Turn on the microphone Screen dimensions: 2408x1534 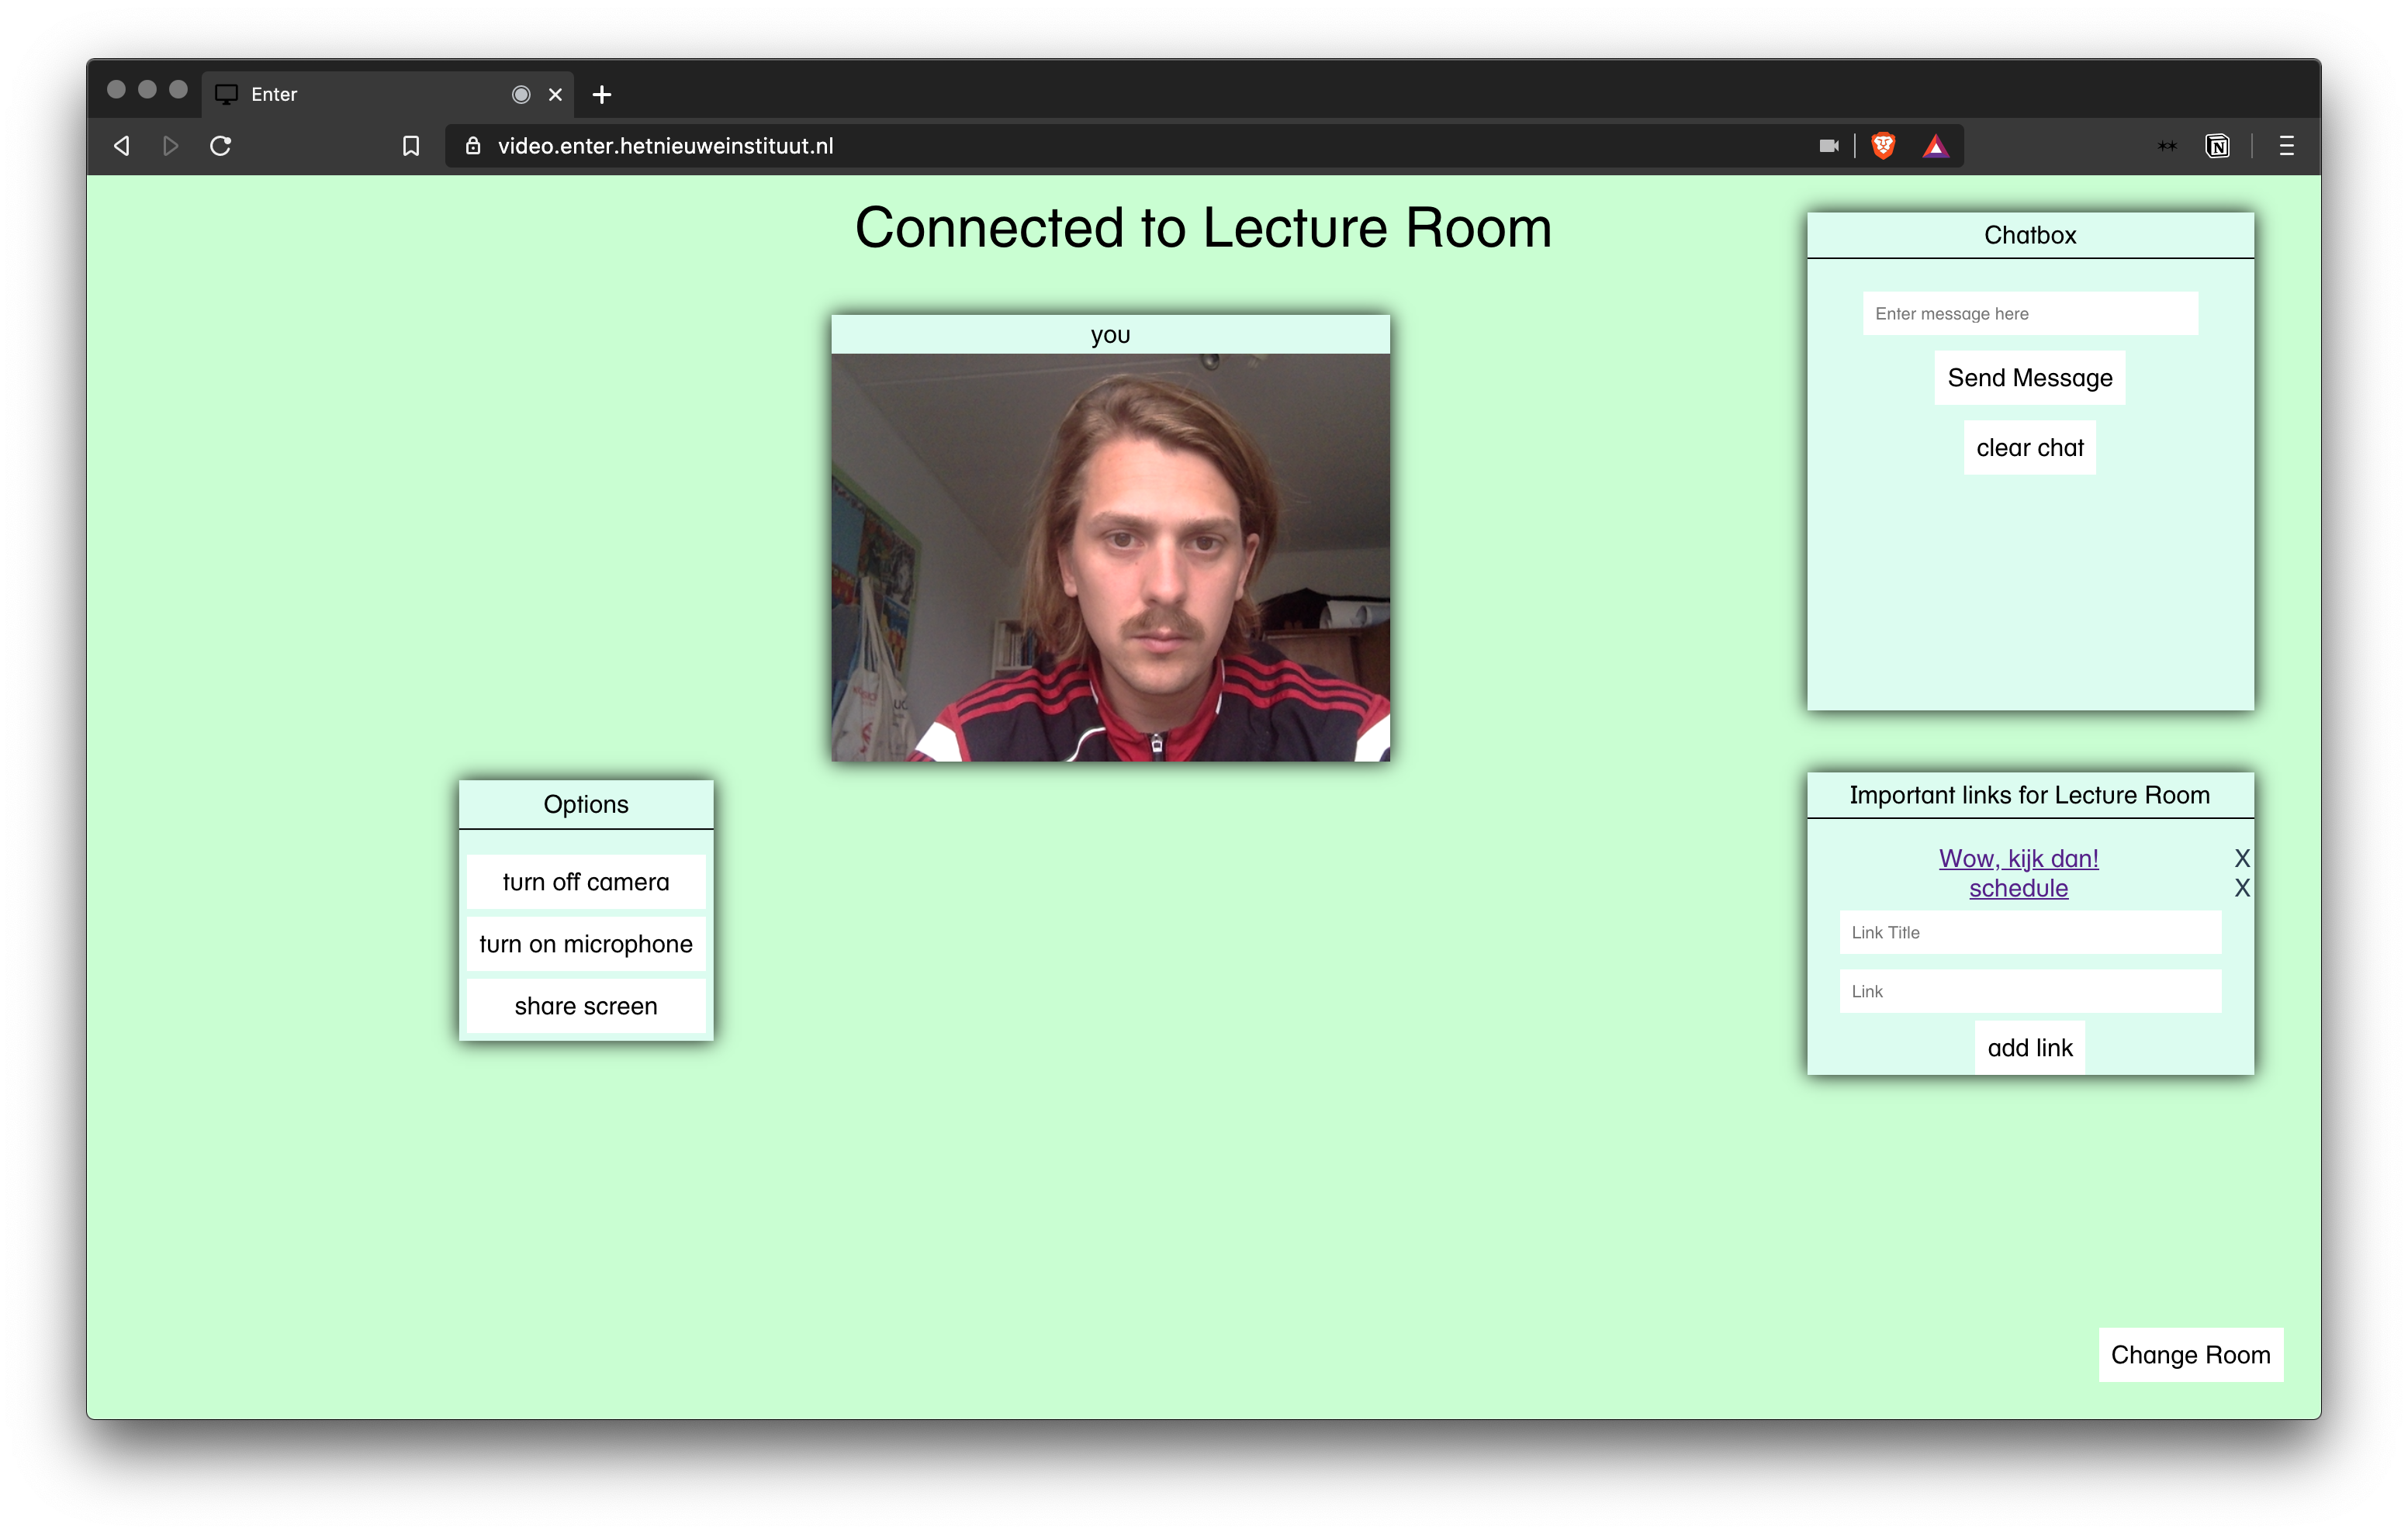pyautogui.click(x=586, y=944)
